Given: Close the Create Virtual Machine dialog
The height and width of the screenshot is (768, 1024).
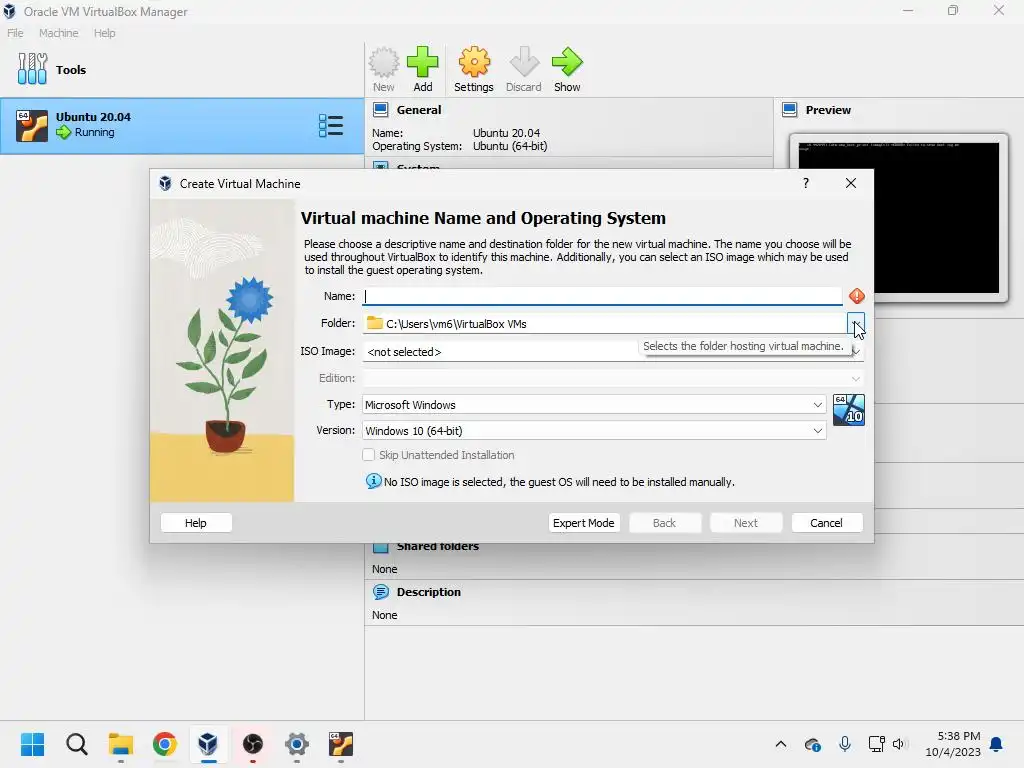Looking at the screenshot, I should click(x=850, y=183).
